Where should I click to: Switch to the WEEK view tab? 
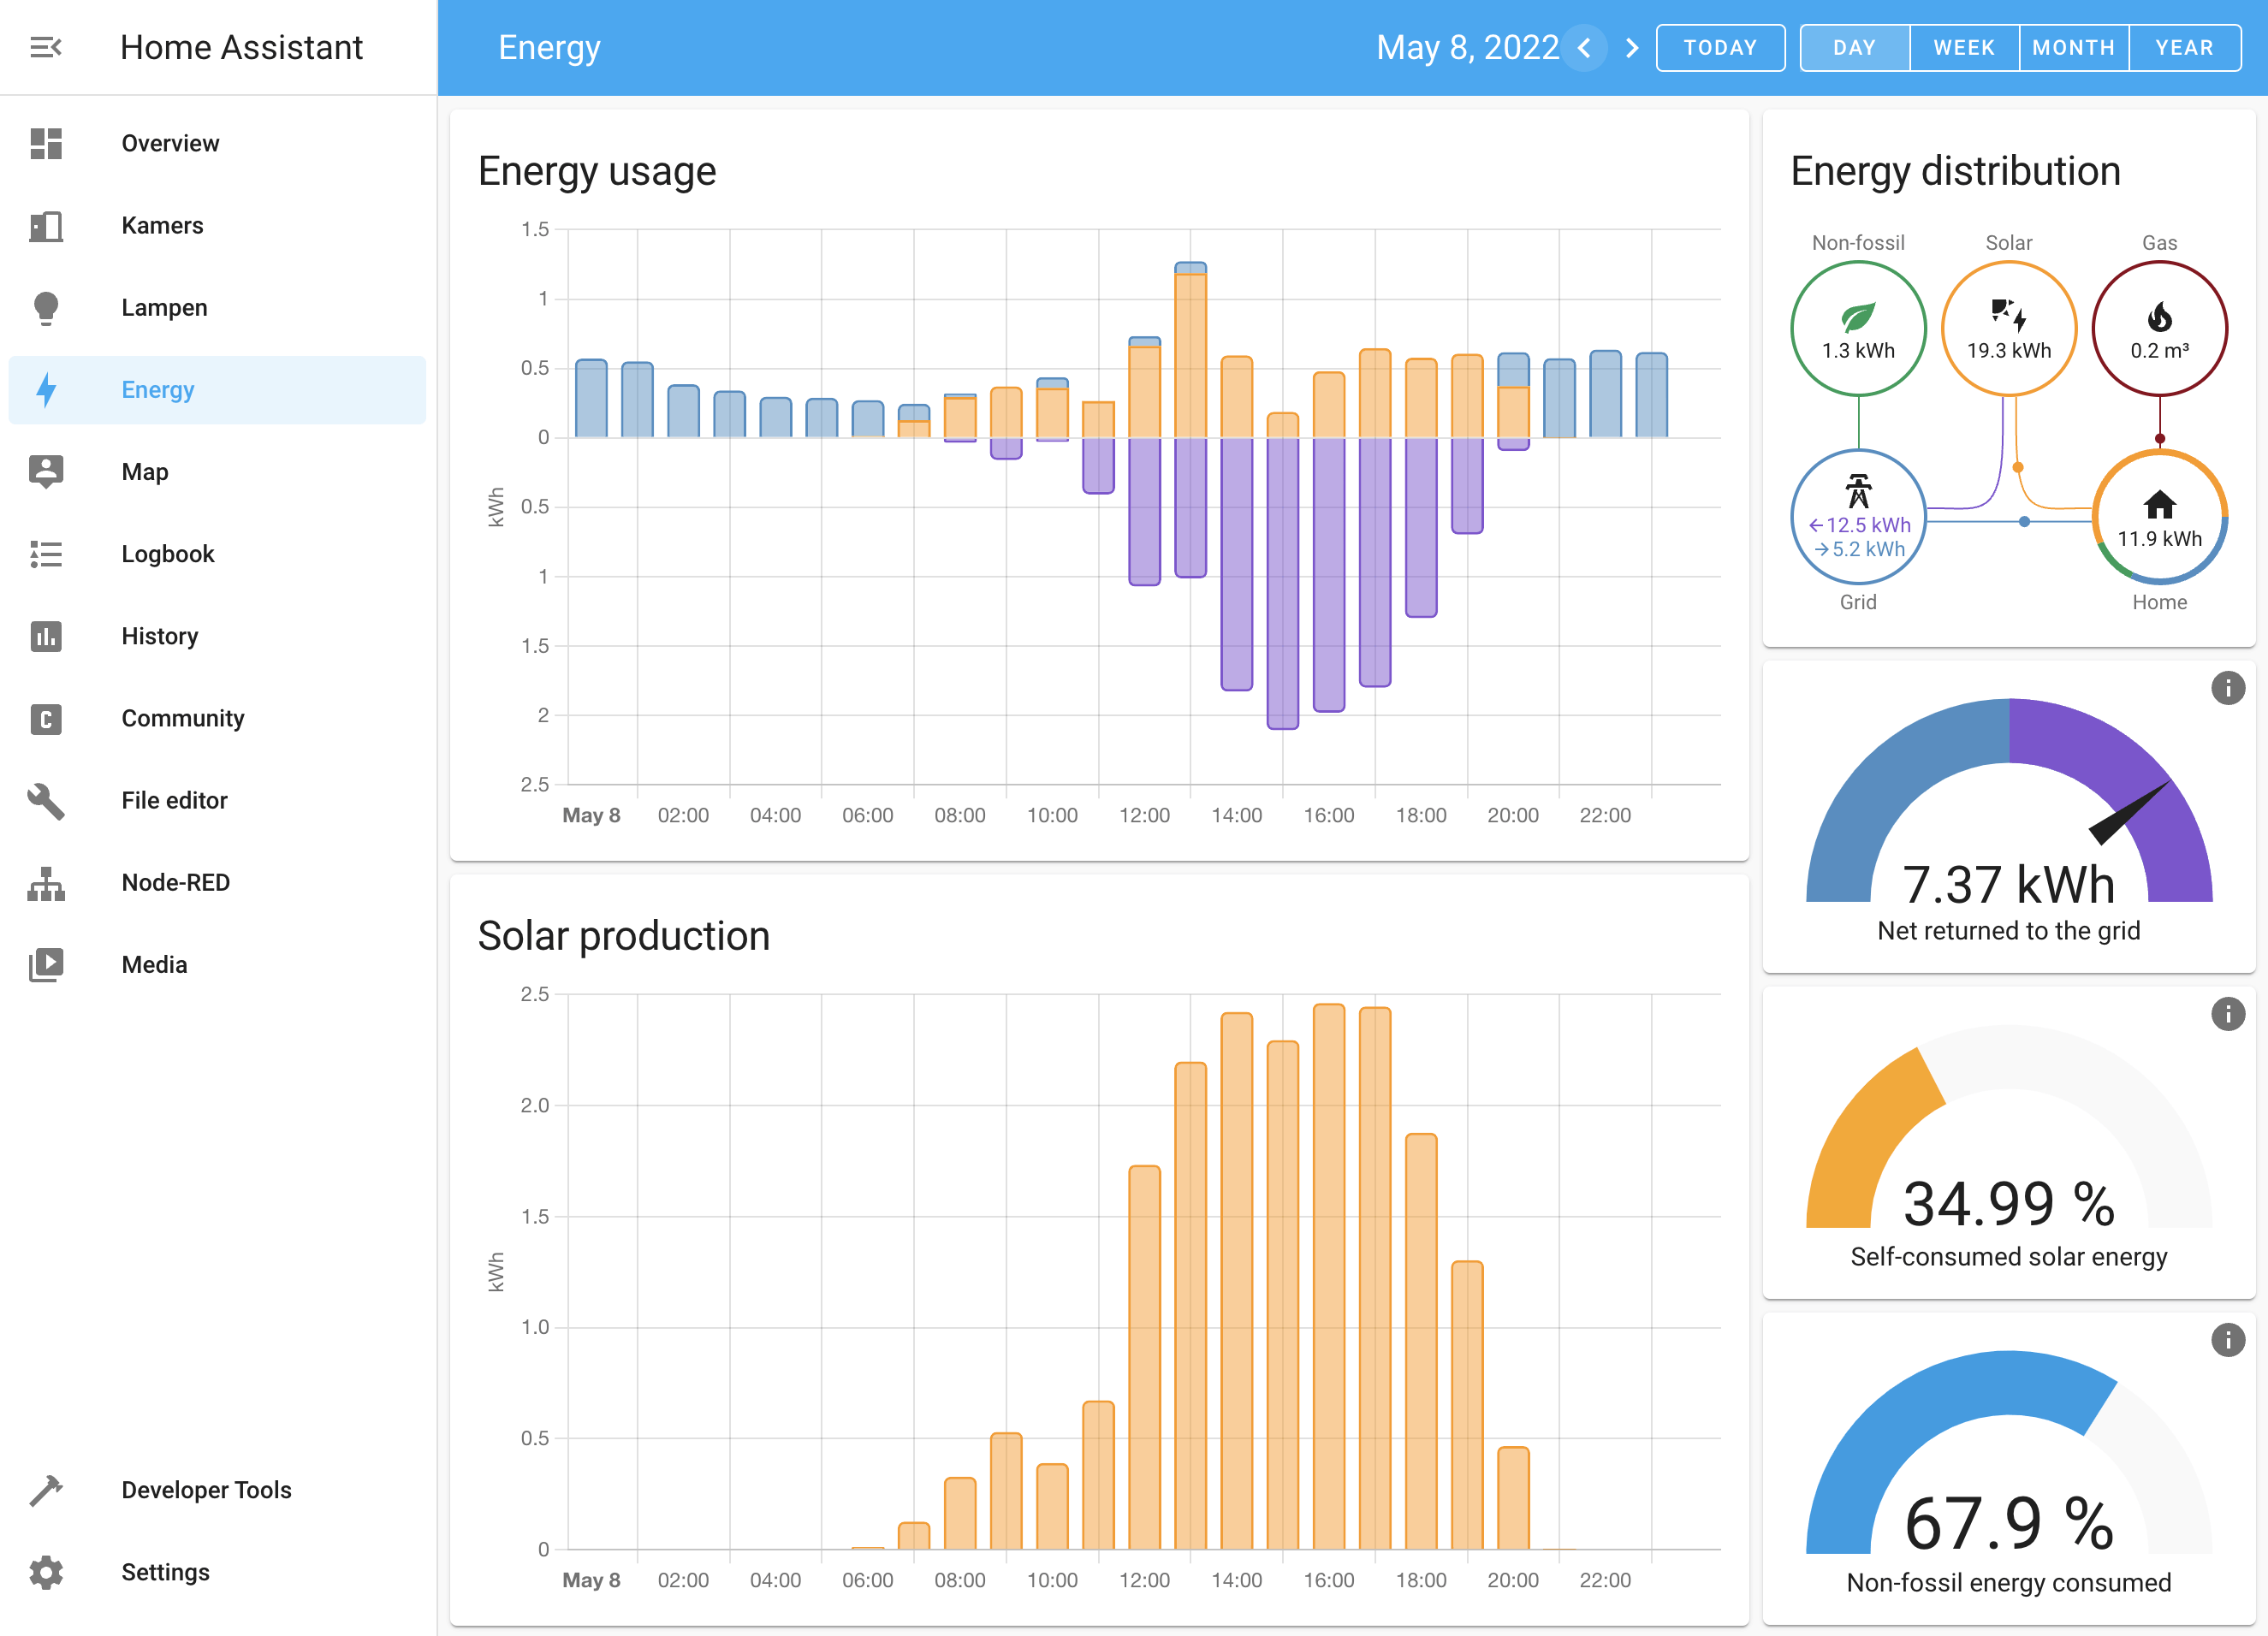point(1963,47)
